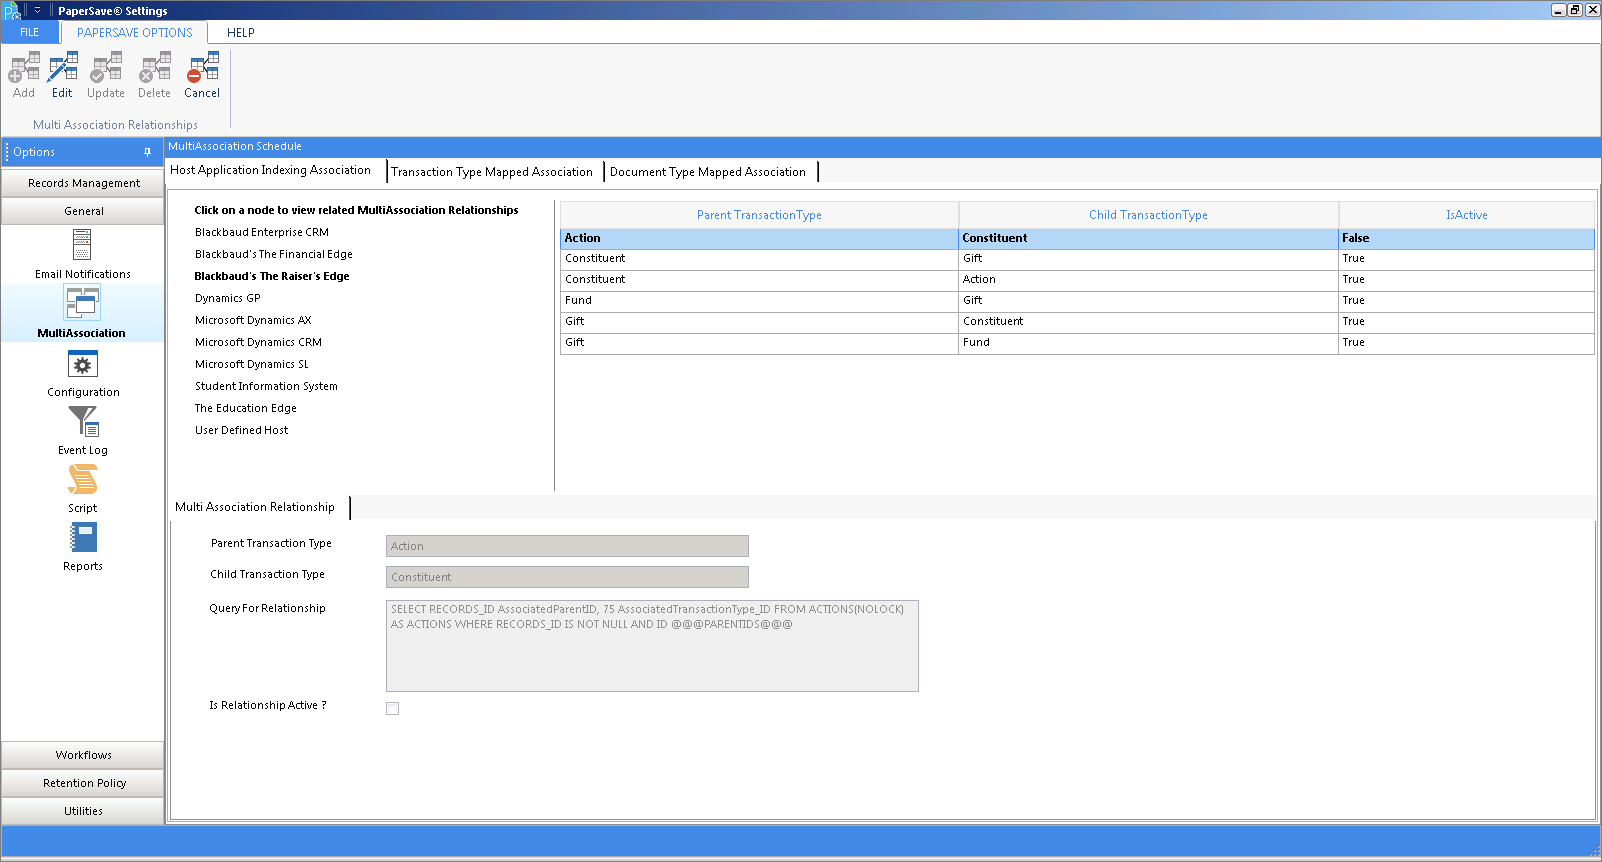Viewport: 1602px width, 862px height.
Task: Switch to Transaction Type Mapped Association tab
Action: [492, 172]
